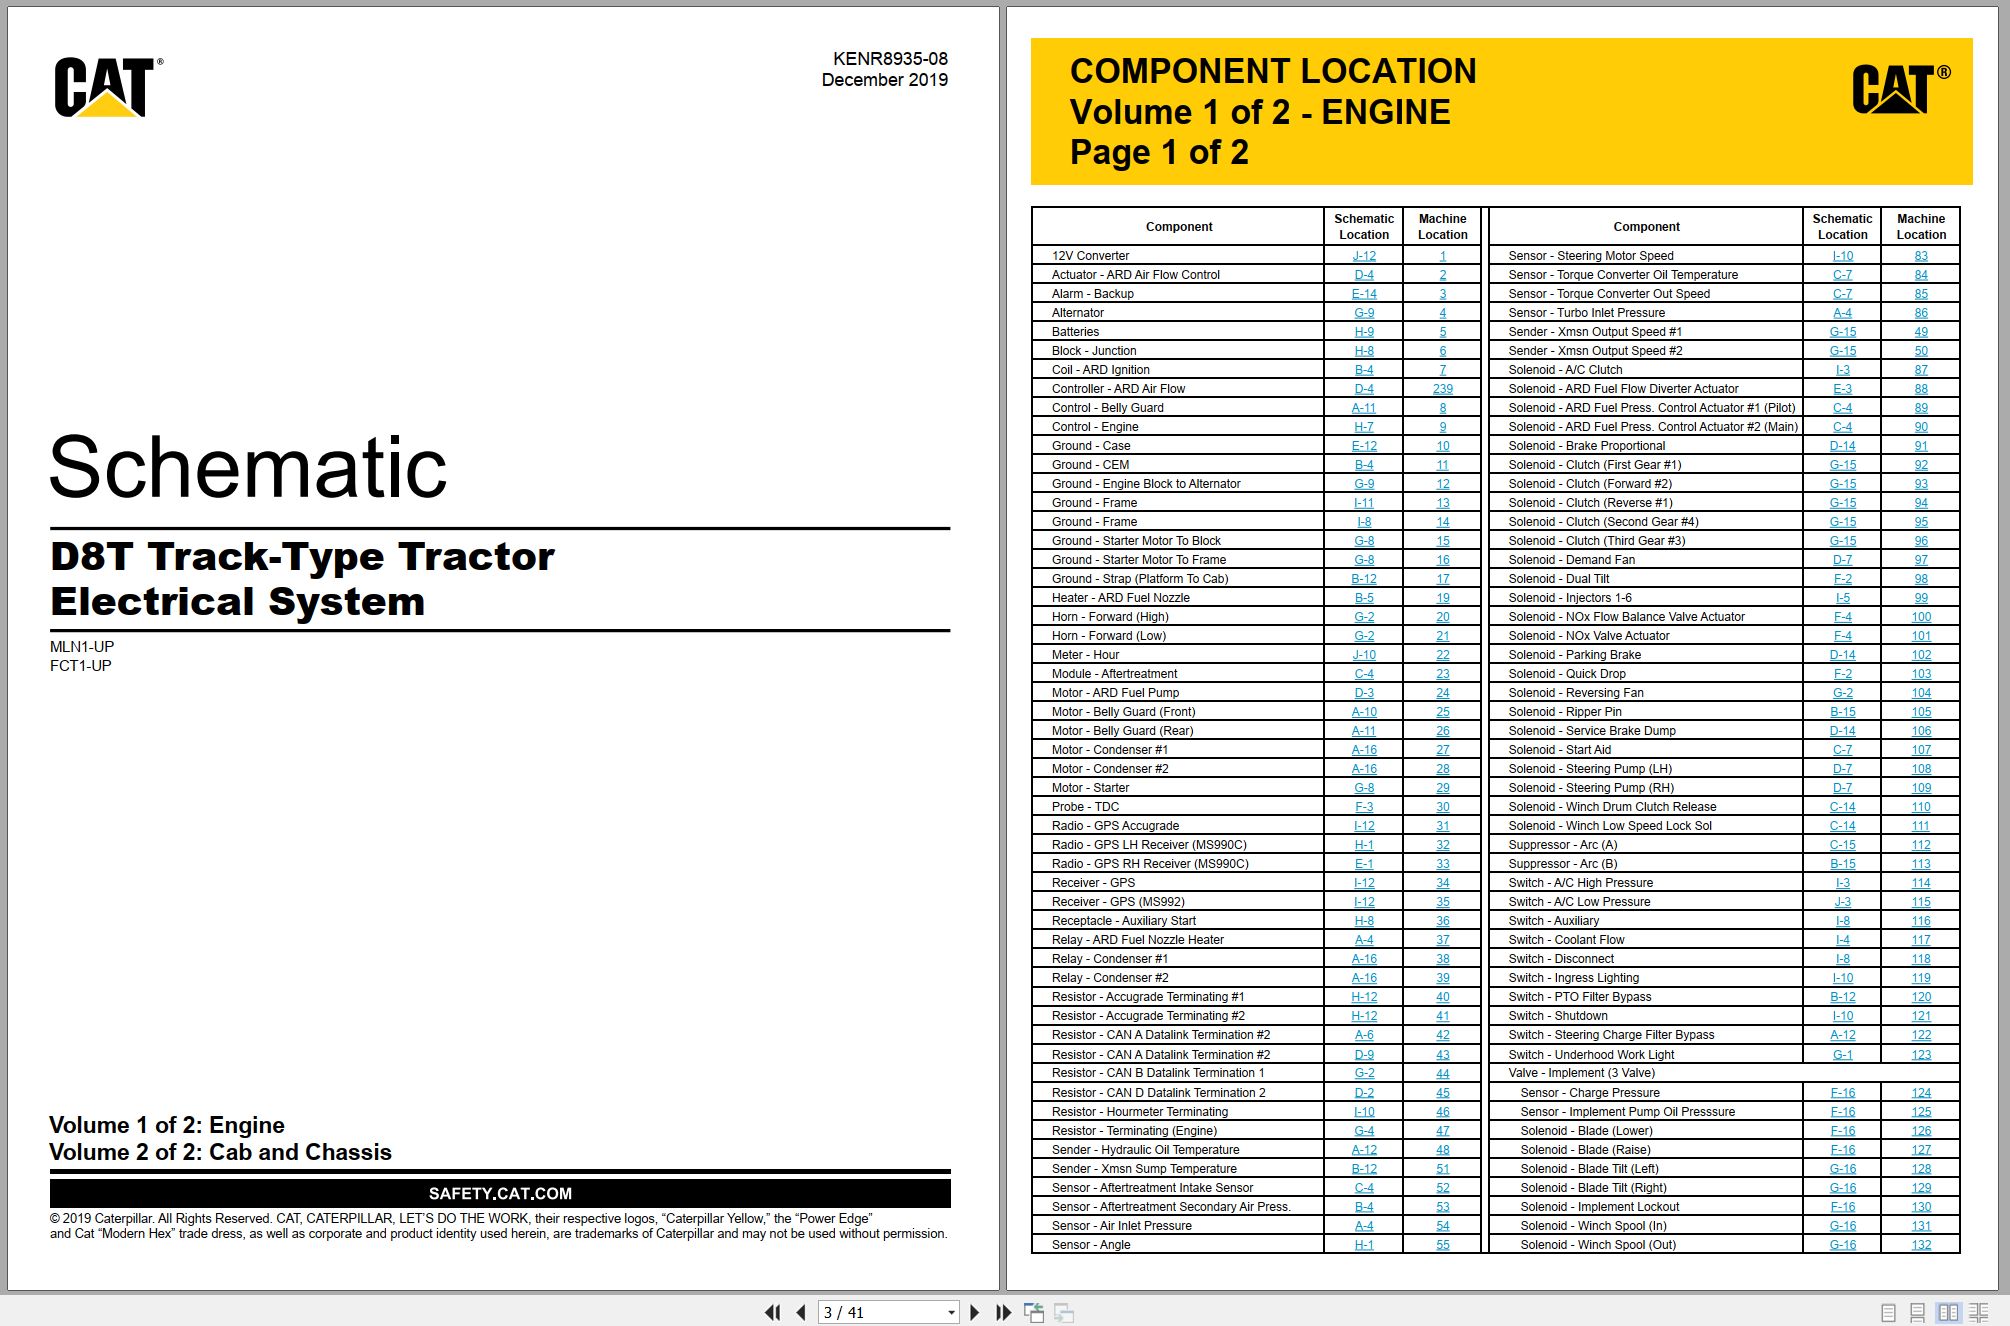Click the next view navigation icon
The width and height of the screenshot is (2010, 1326).
(1064, 1312)
